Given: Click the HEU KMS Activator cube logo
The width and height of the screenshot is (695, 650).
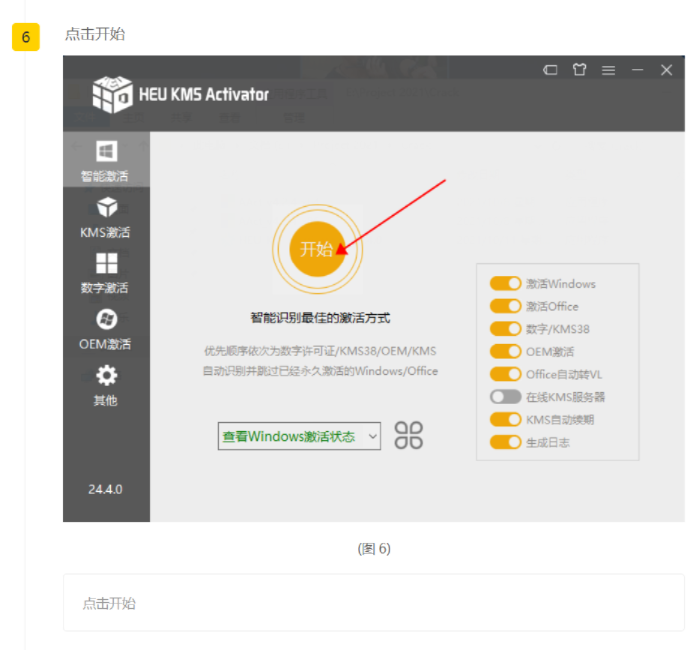Looking at the screenshot, I should (112, 94).
